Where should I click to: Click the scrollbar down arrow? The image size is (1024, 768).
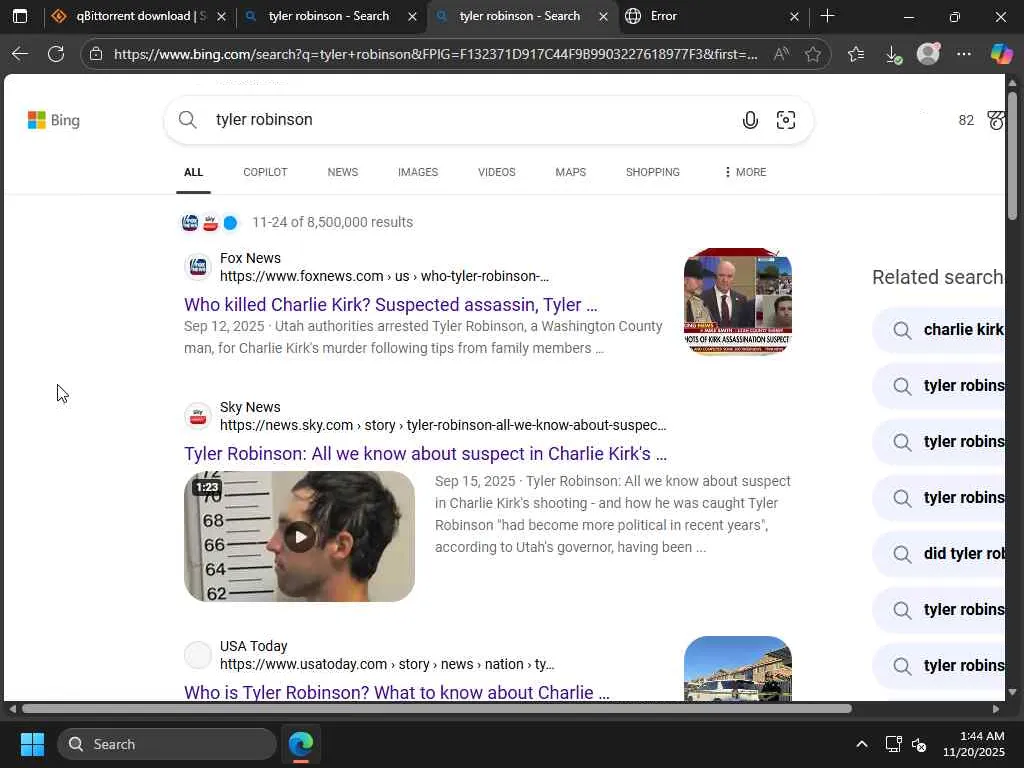[1012, 692]
